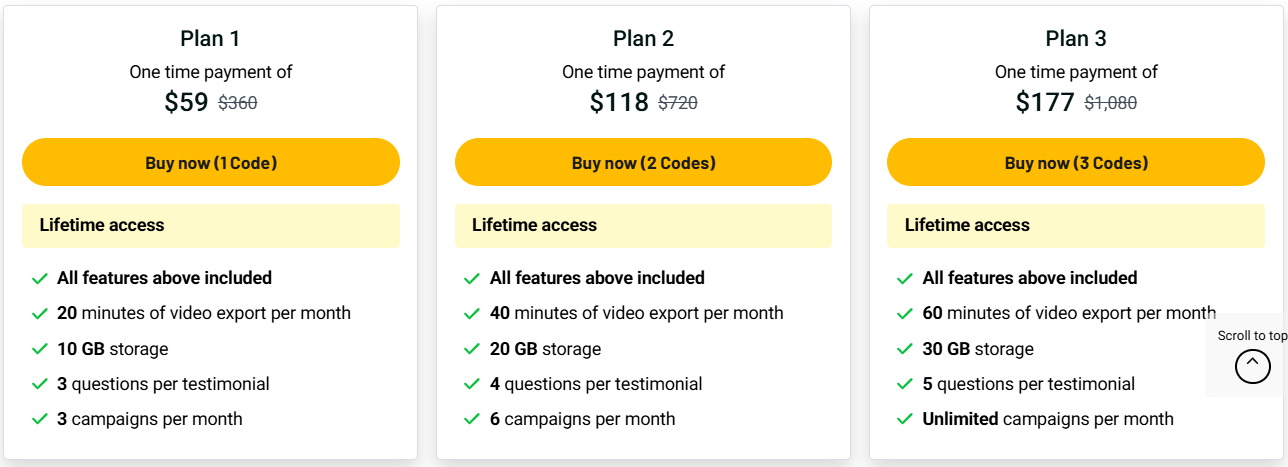The image size is (1288, 467).
Task: Click Plan 2 Lifetime access banner
Action: tap(643, 226)
